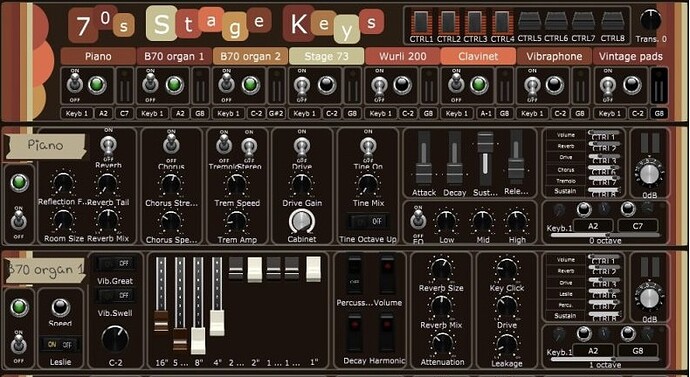This screenshot has height=377, width=690.
Task: Click the green LED under Clavinet
Action: click(x=479, y=85)
